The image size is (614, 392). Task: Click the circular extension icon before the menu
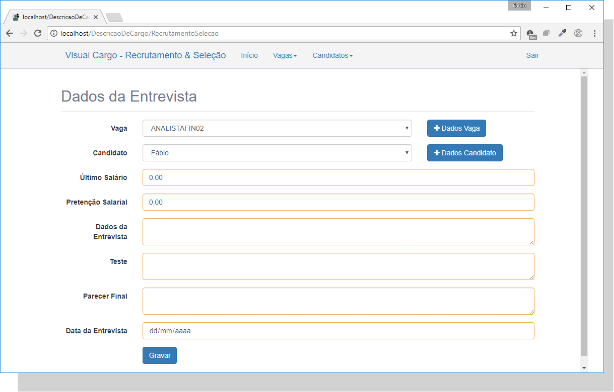(x=578, y=34)
